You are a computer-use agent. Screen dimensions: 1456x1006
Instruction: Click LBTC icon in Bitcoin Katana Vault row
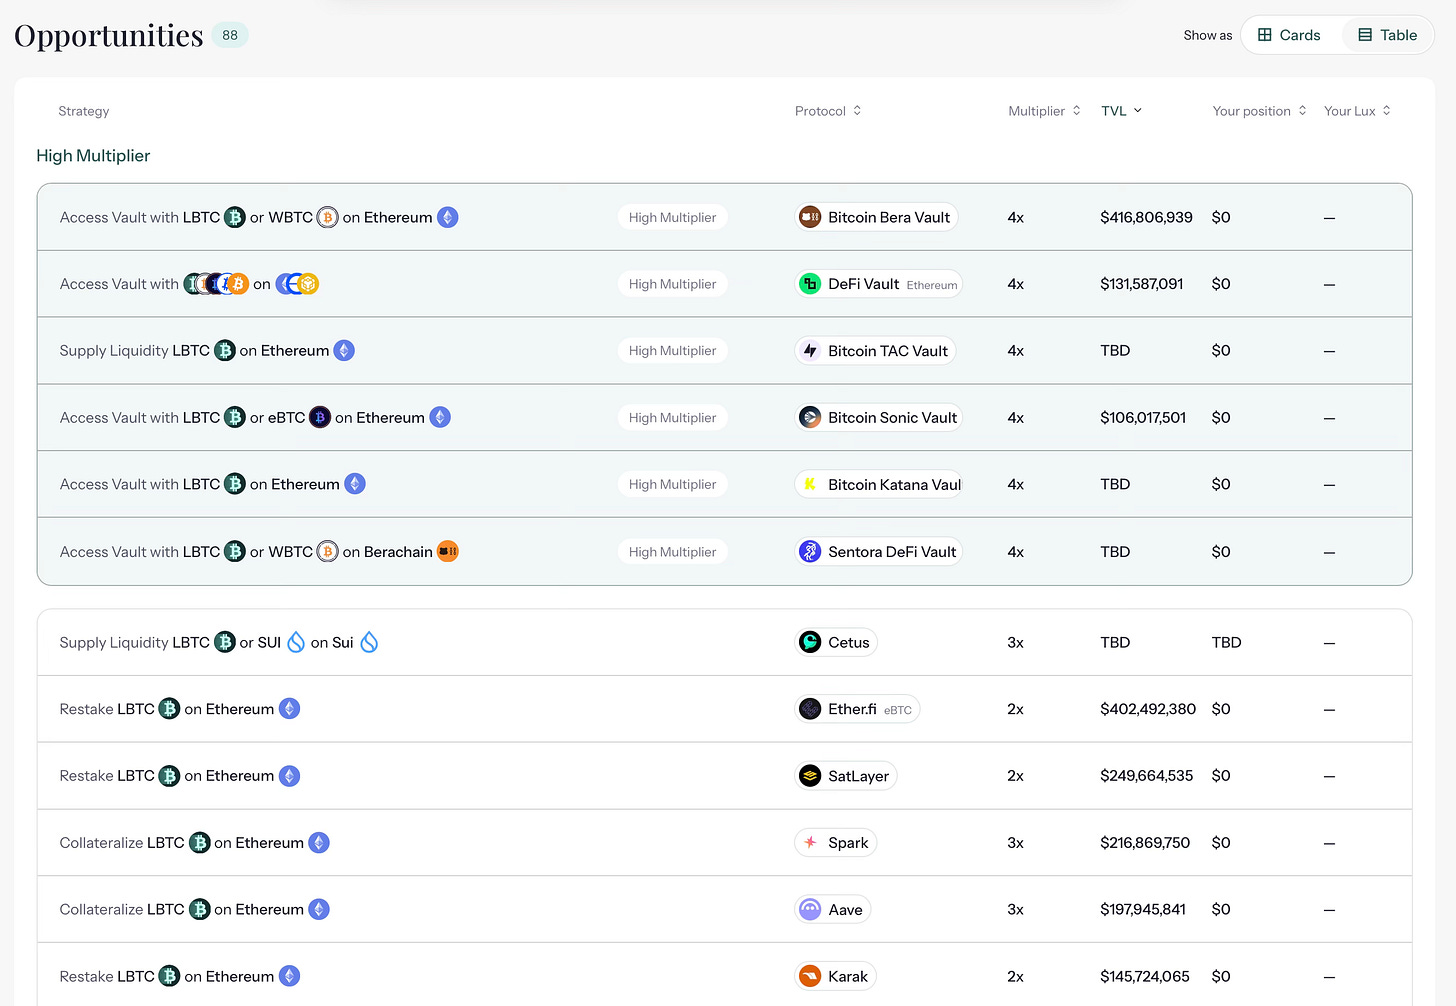[x=235, y=484]
